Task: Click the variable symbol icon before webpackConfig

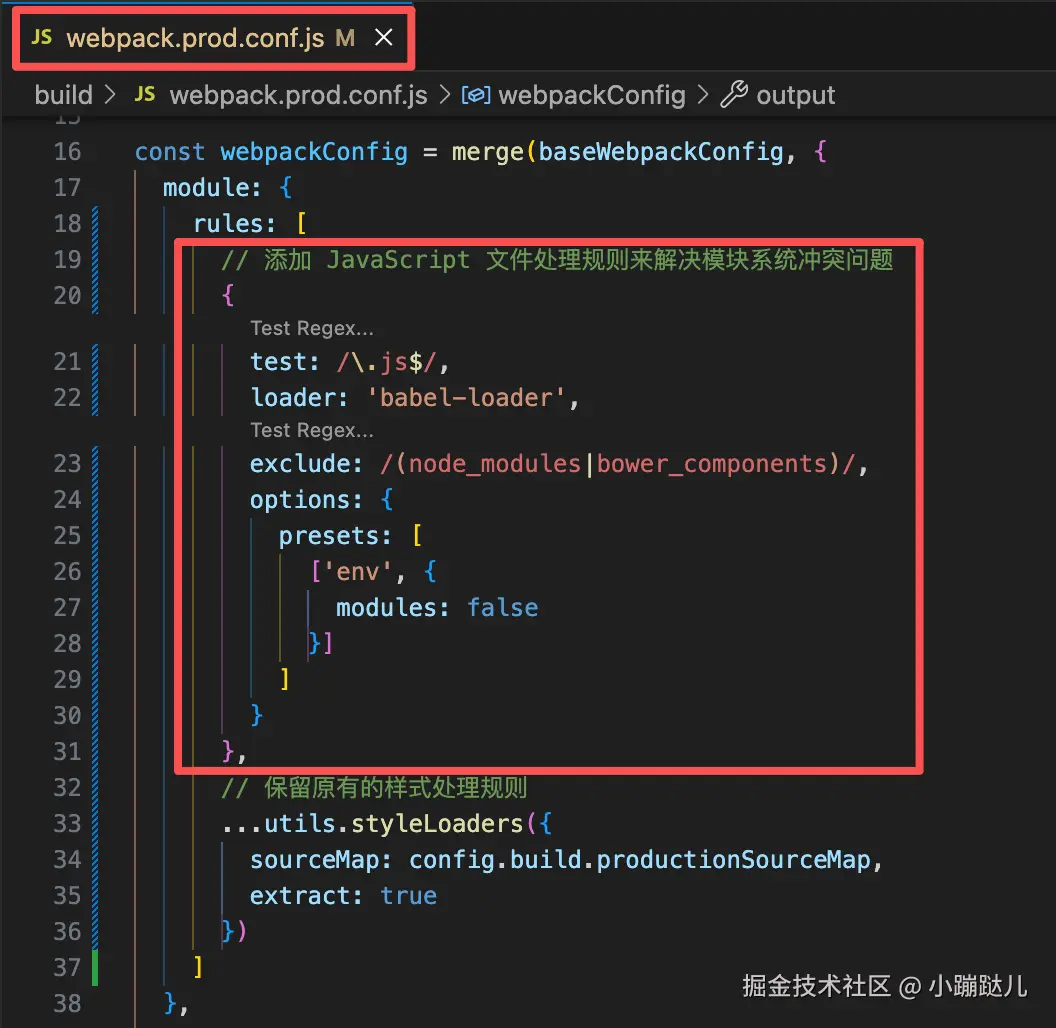Action: point(476,95)
